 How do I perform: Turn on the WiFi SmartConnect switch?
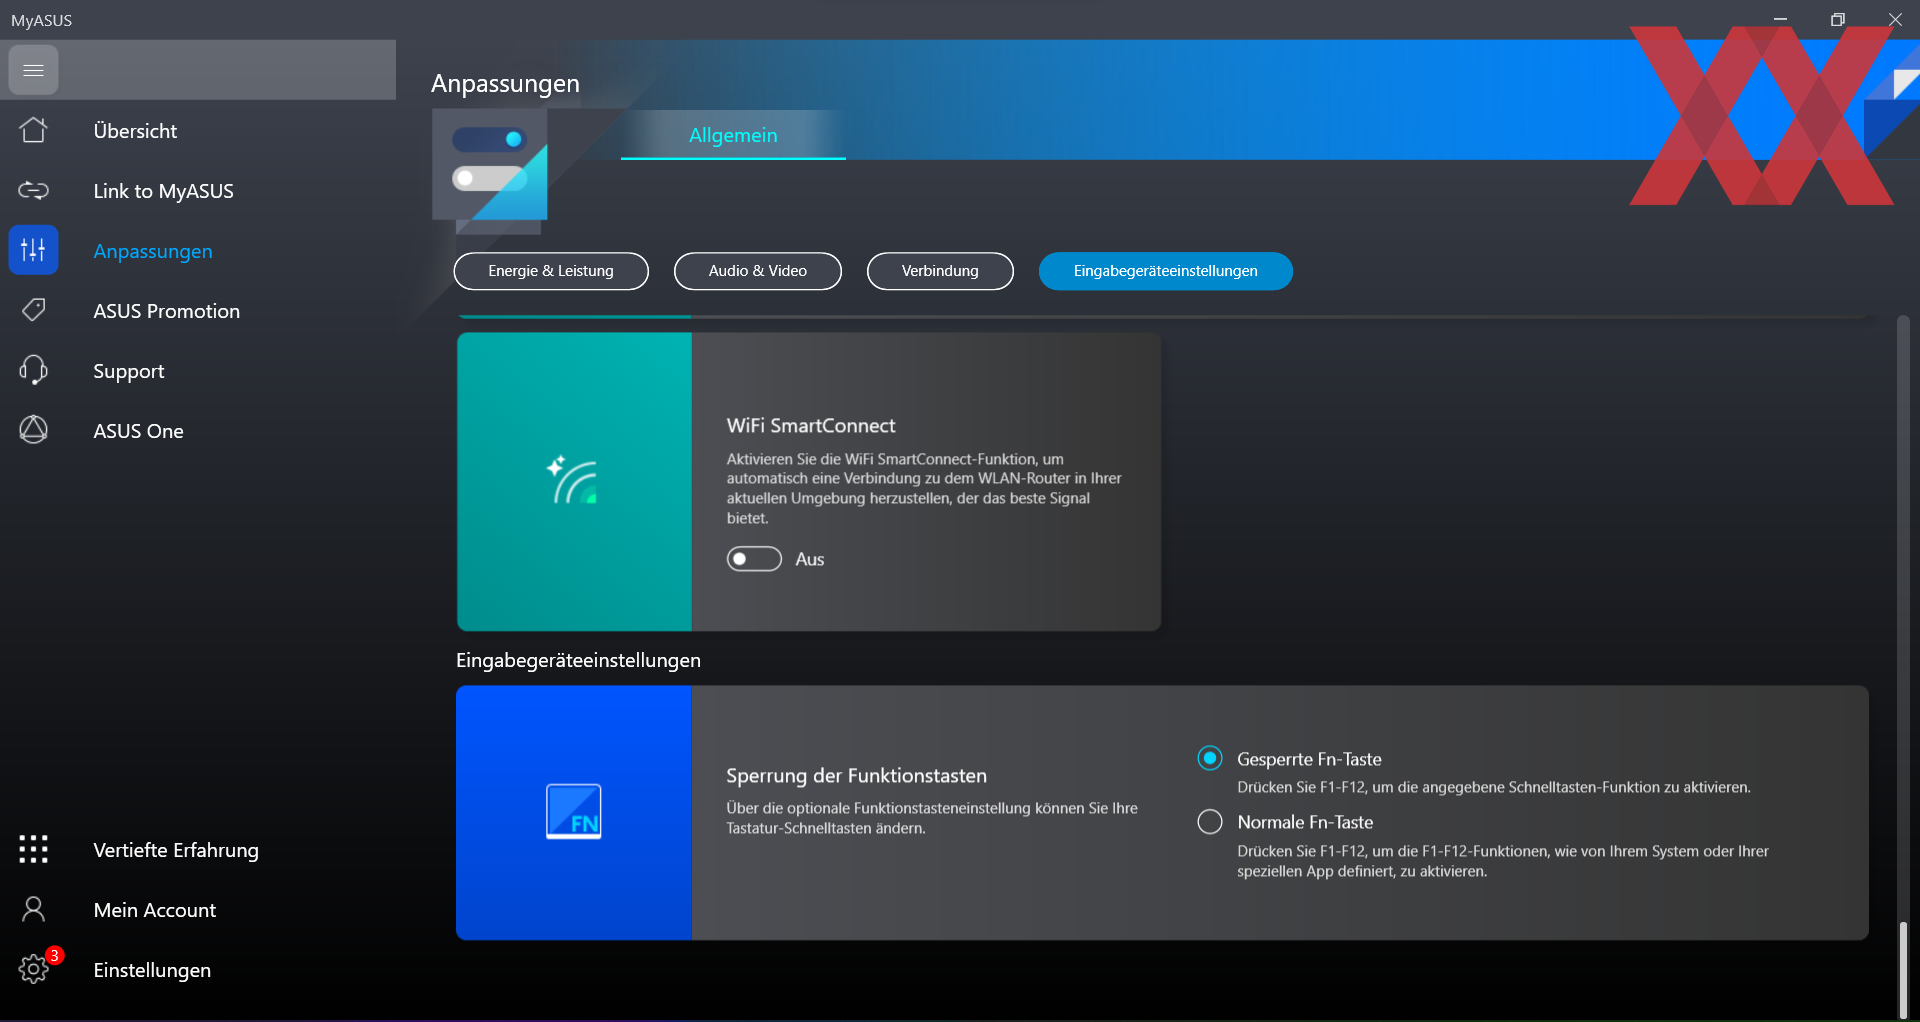tap(754, 559)
